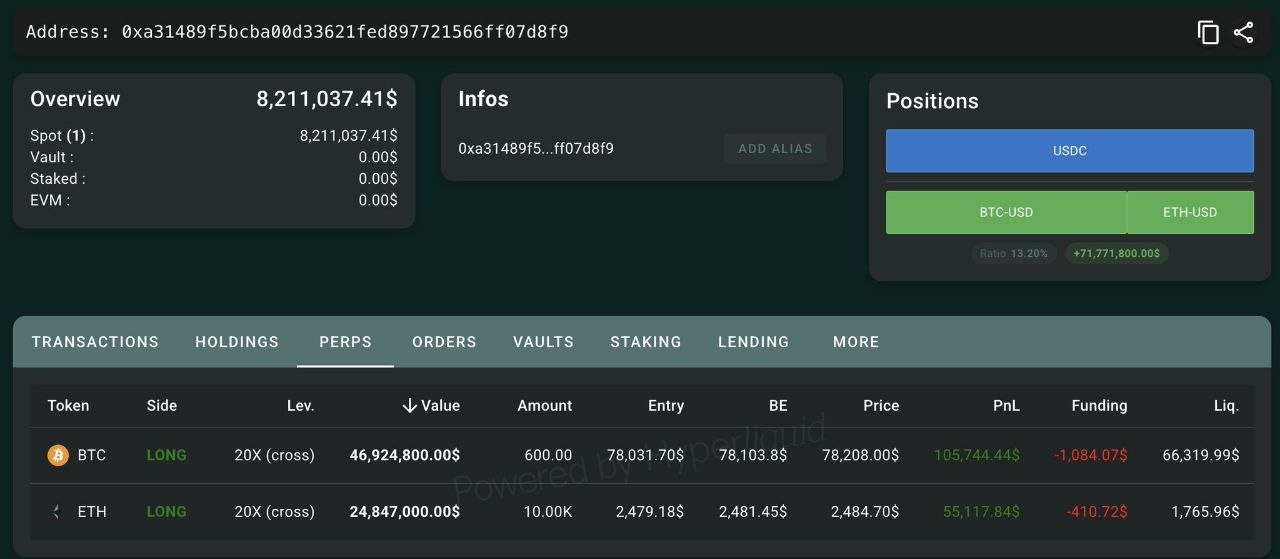The height and width of the screenshot is (559, 1280).
Task: Click the Spot (1) label
Action: click(62, 135)
